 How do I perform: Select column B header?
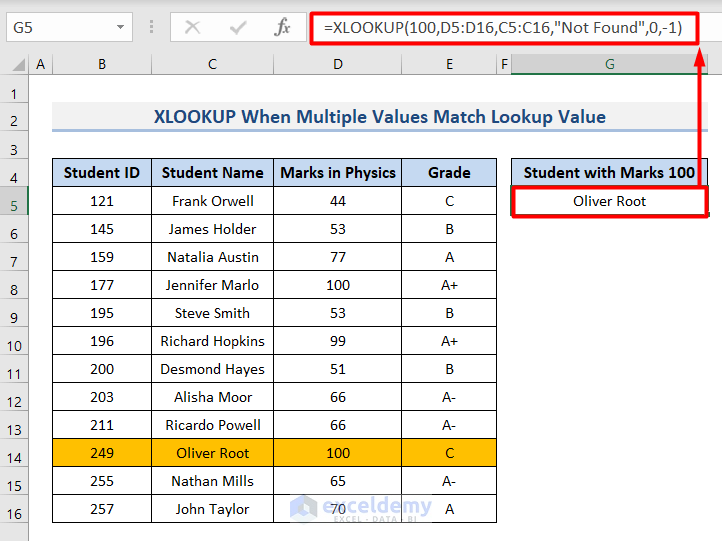tap(102, 65)
